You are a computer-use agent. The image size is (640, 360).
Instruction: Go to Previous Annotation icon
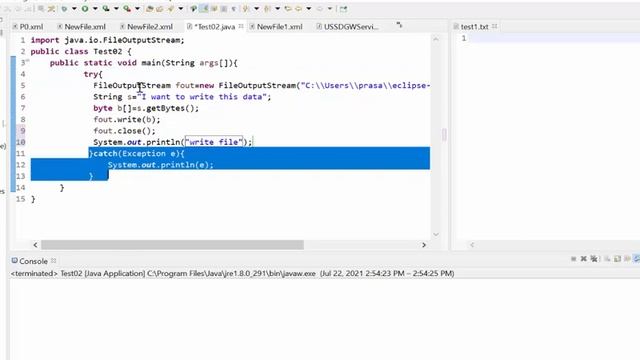click(x=267, y=9)
